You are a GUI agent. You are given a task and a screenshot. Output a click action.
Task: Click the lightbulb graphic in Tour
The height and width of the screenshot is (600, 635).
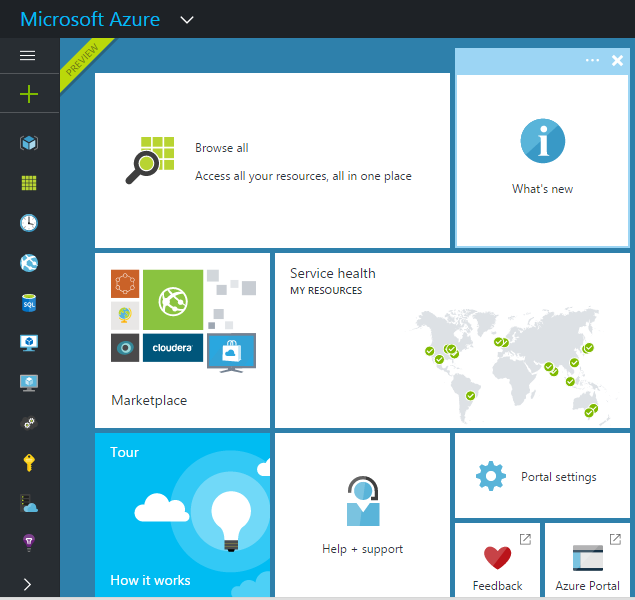[x=231, y=521]
